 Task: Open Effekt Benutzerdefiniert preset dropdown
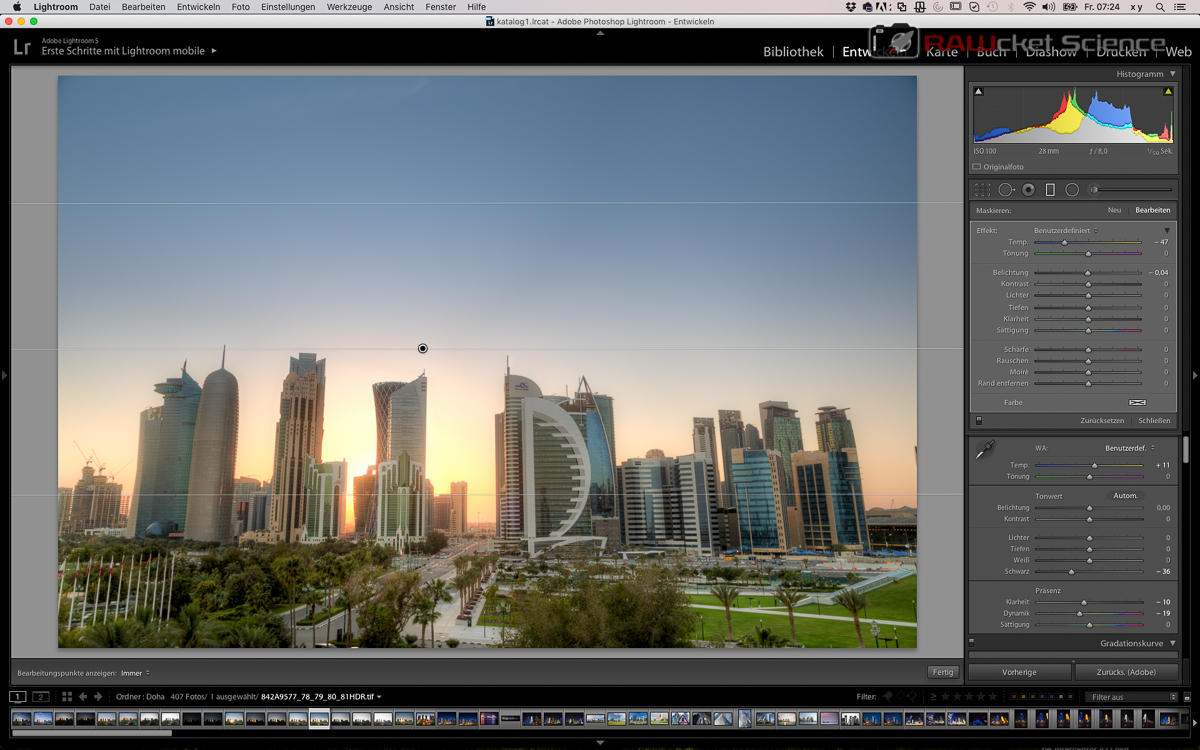tap(1066, 231)
